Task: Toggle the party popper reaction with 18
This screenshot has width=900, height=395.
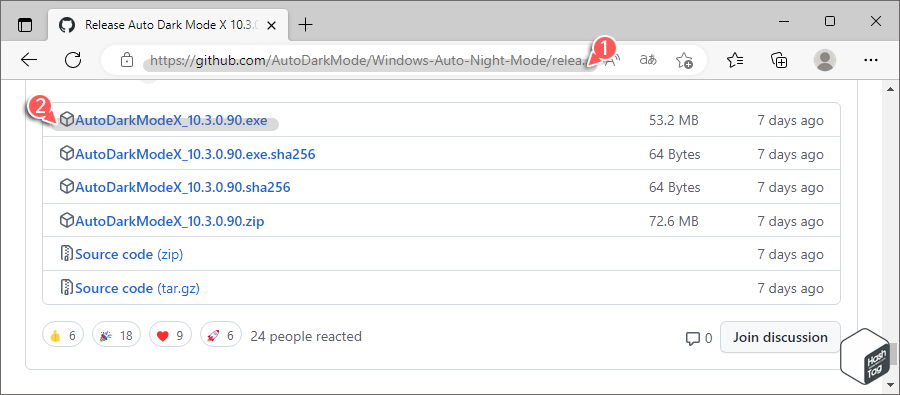Action: coord(117,336)
